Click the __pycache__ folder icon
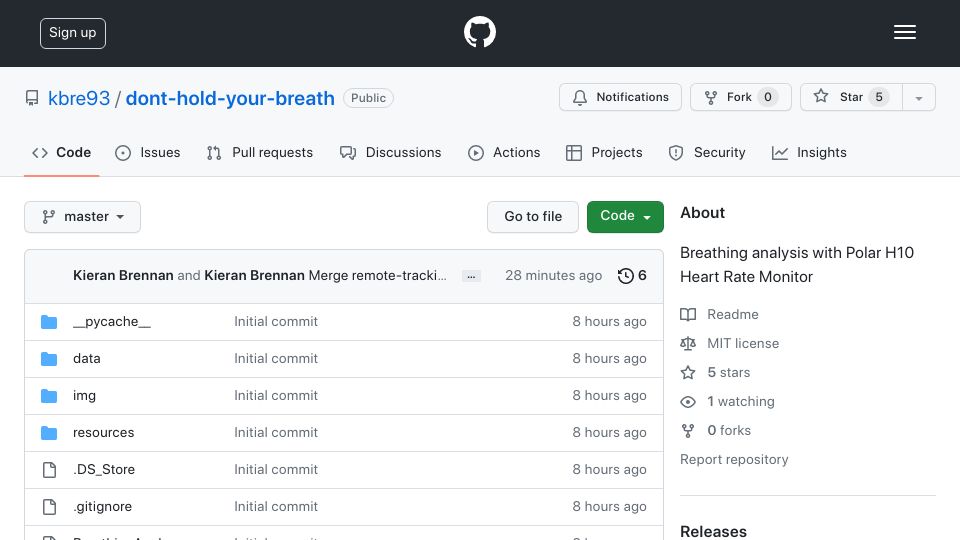This screenshot has height=540, width=960. tap(49, 322)
